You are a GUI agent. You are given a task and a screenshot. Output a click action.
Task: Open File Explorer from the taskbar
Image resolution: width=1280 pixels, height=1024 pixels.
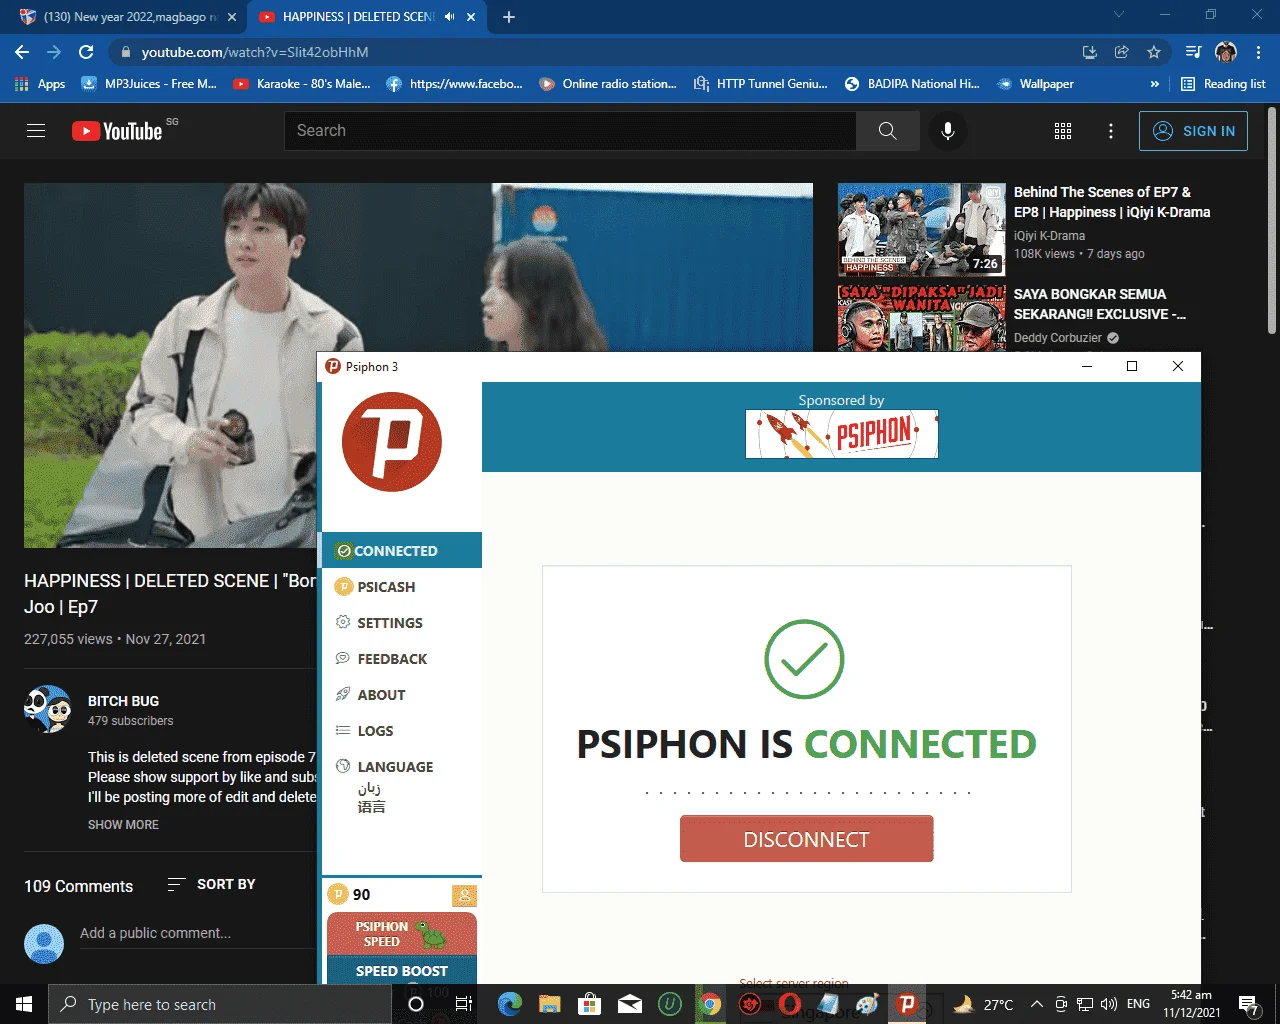click(x=549, y=1004)
